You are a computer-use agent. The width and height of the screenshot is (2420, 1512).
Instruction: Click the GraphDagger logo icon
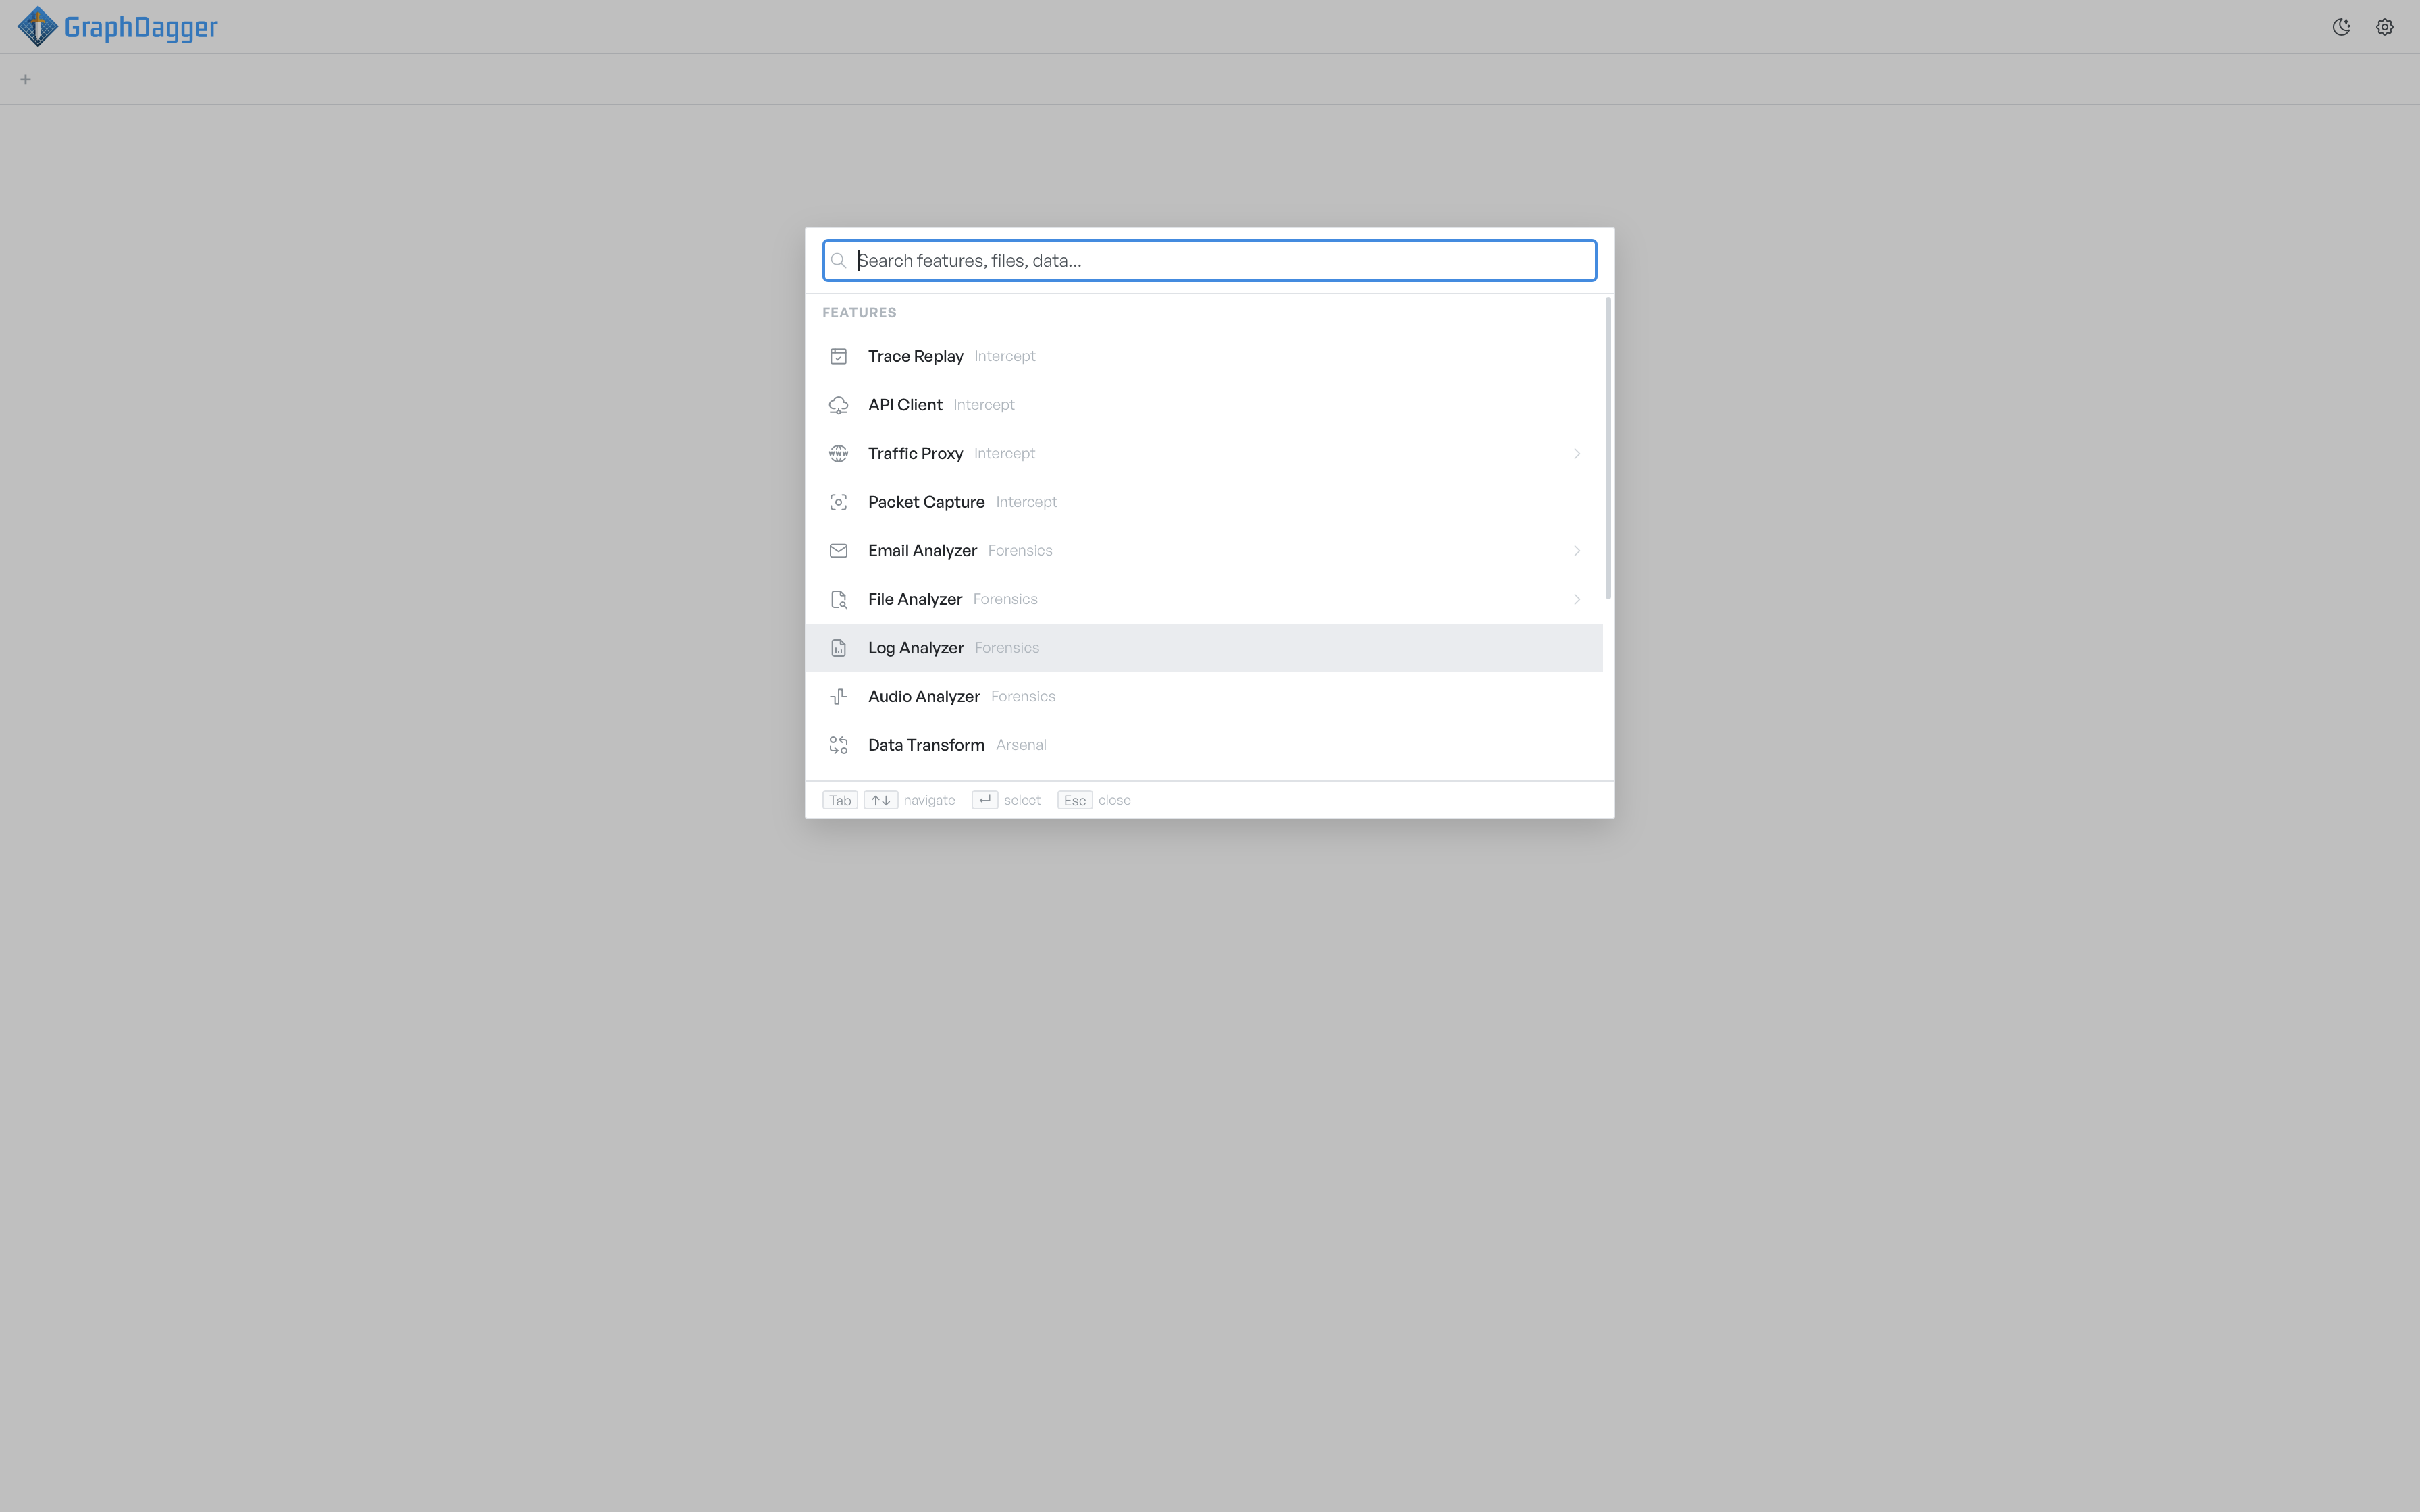pyautogui.click(x=38, y=27)
